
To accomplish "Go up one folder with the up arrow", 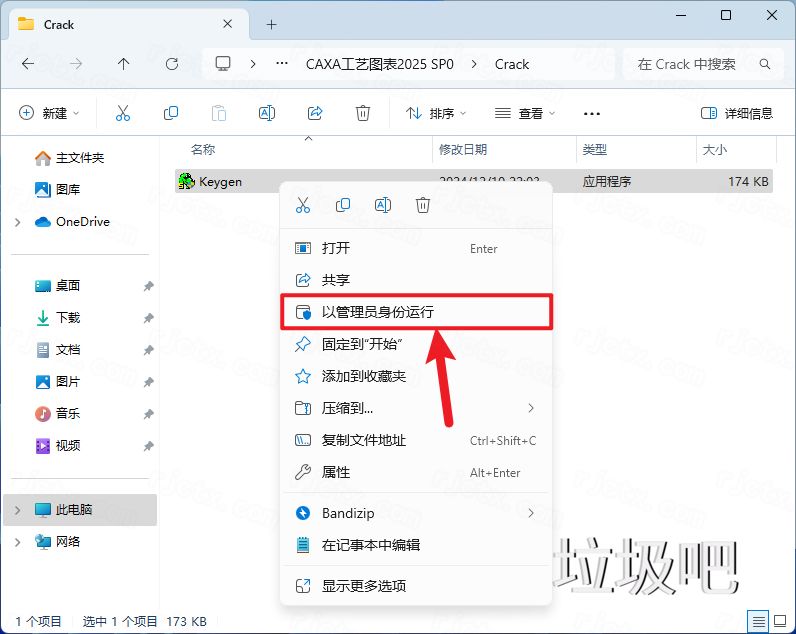I will click(123, 64).
